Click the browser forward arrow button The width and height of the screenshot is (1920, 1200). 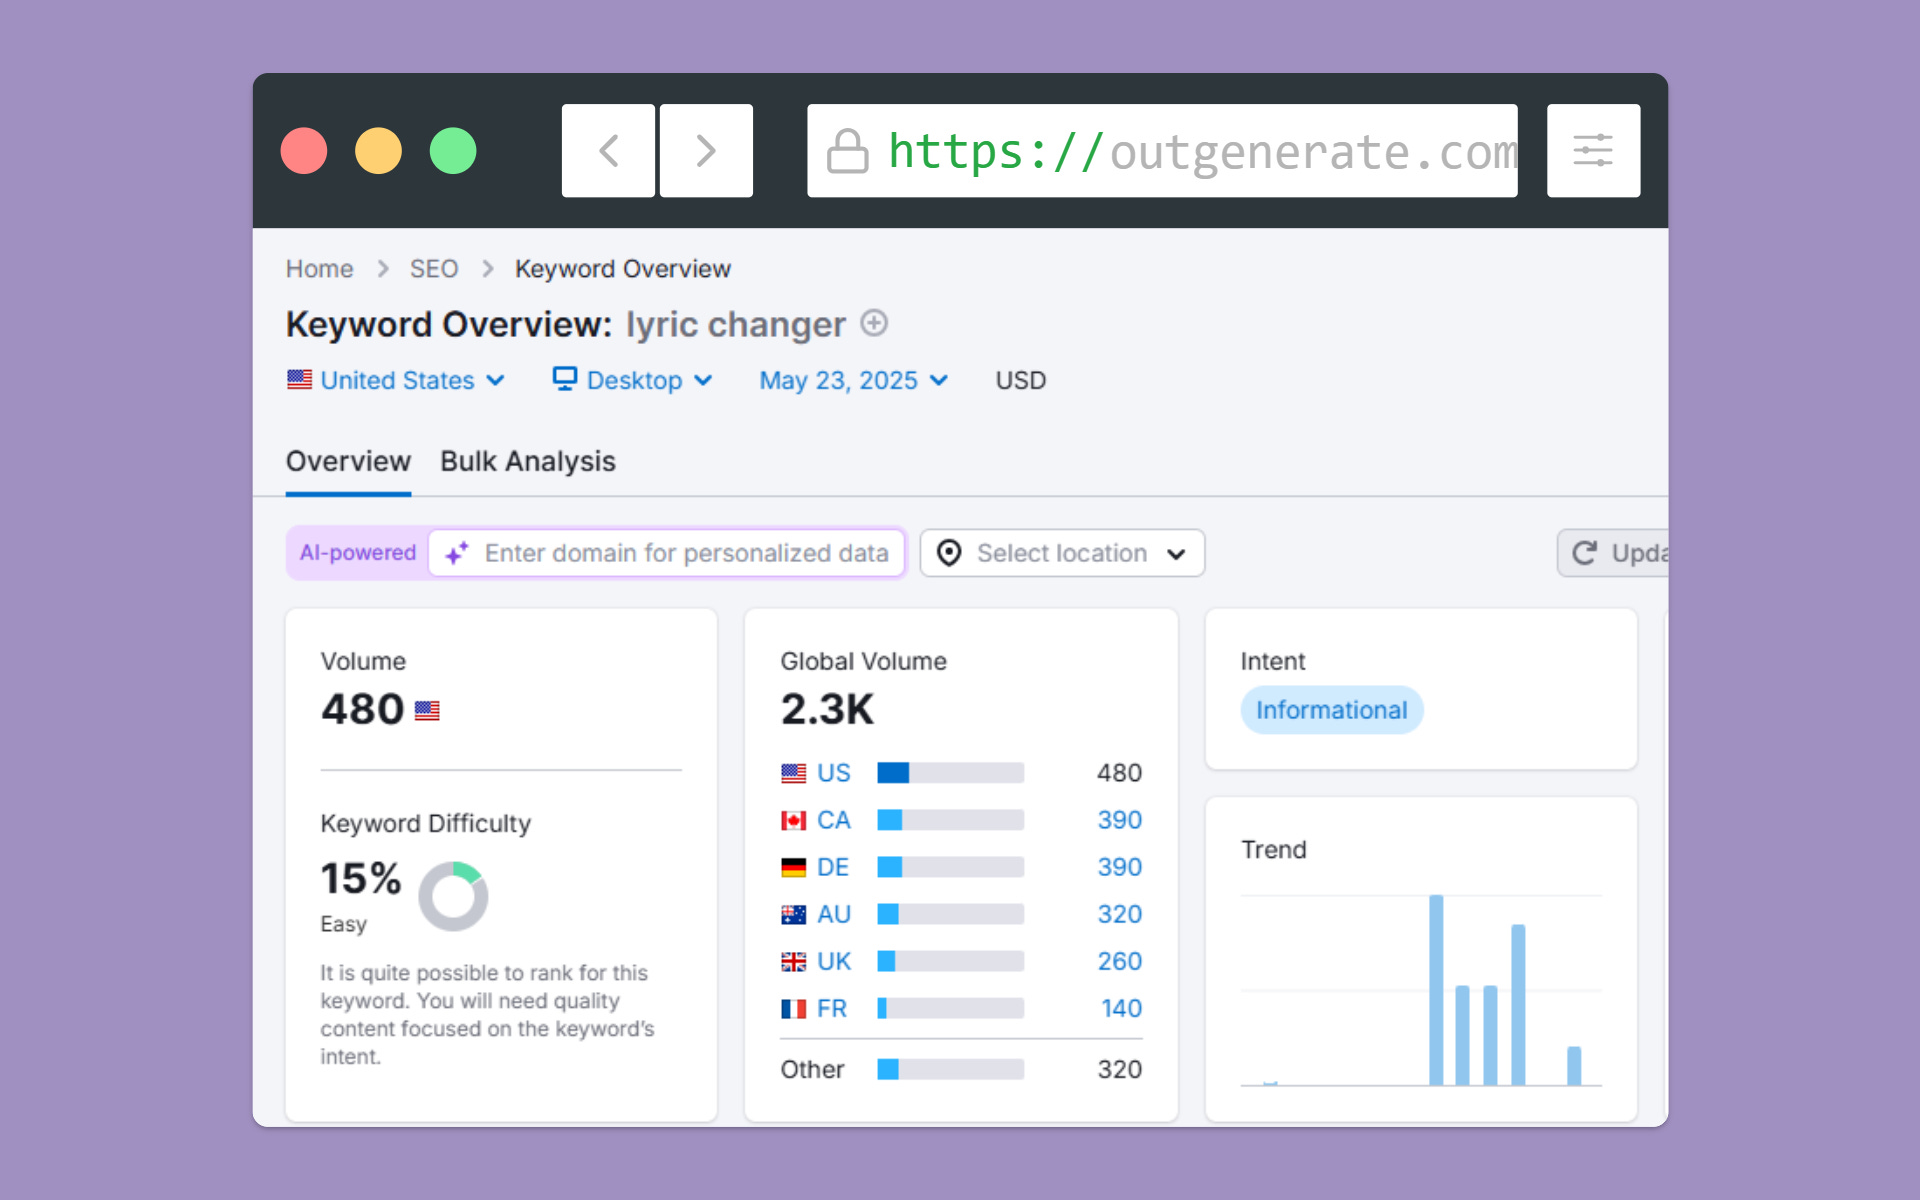pyautogui.click(x=706, y=151)
